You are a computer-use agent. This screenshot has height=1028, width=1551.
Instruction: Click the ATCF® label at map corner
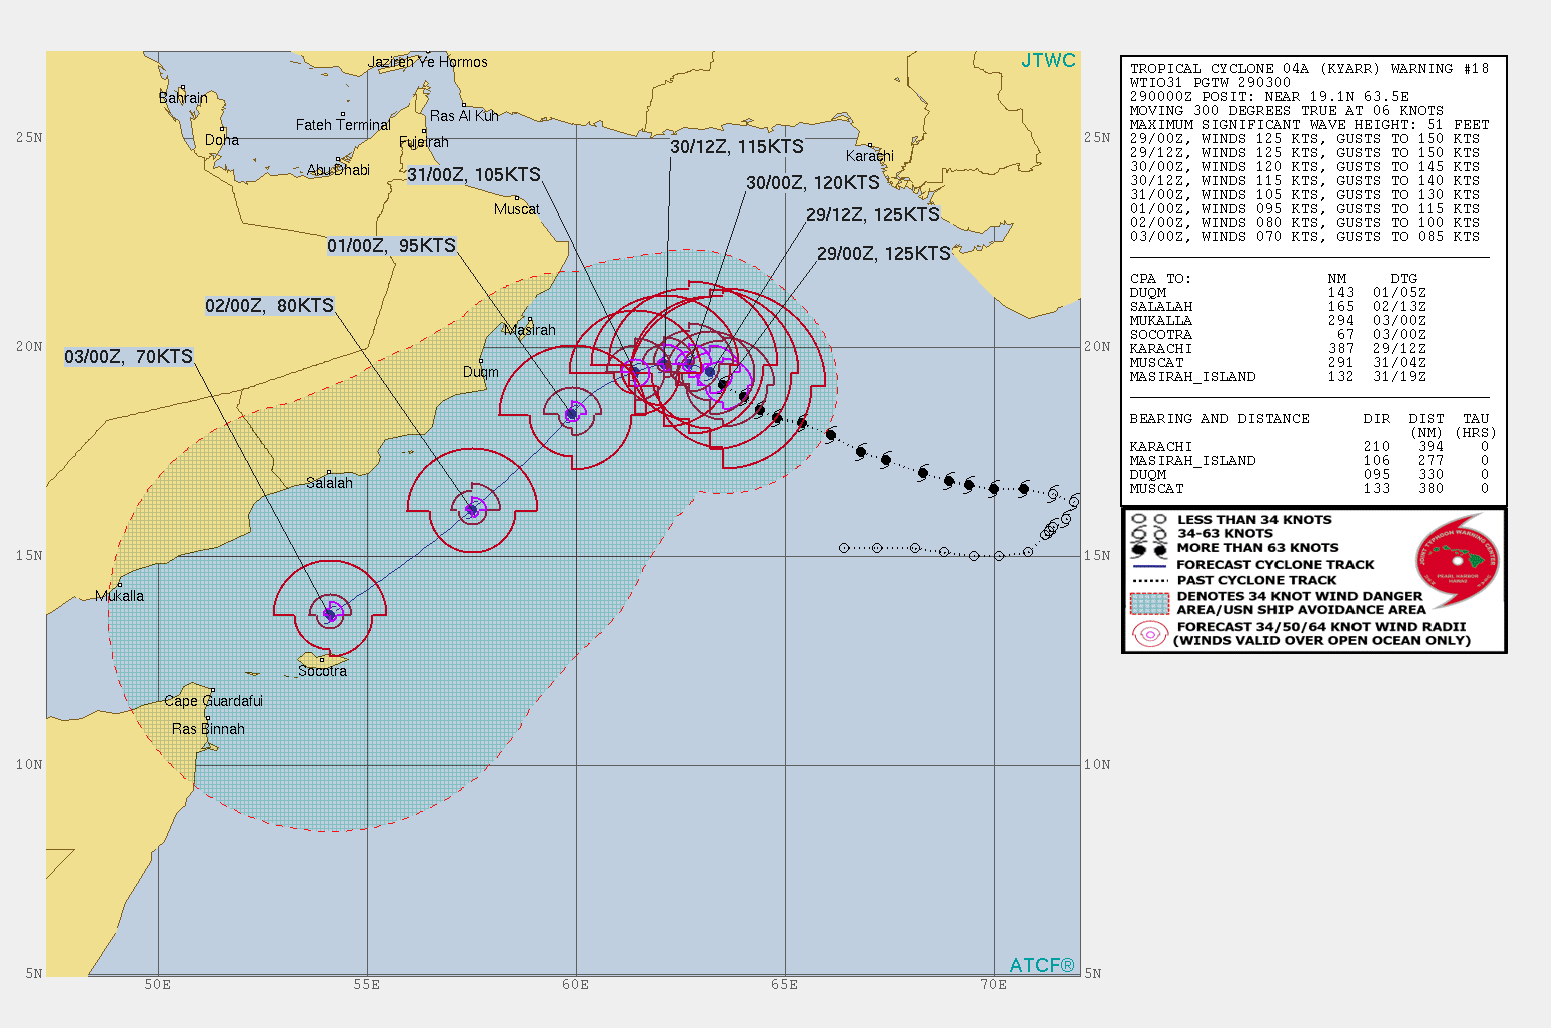pos(1041,965)
